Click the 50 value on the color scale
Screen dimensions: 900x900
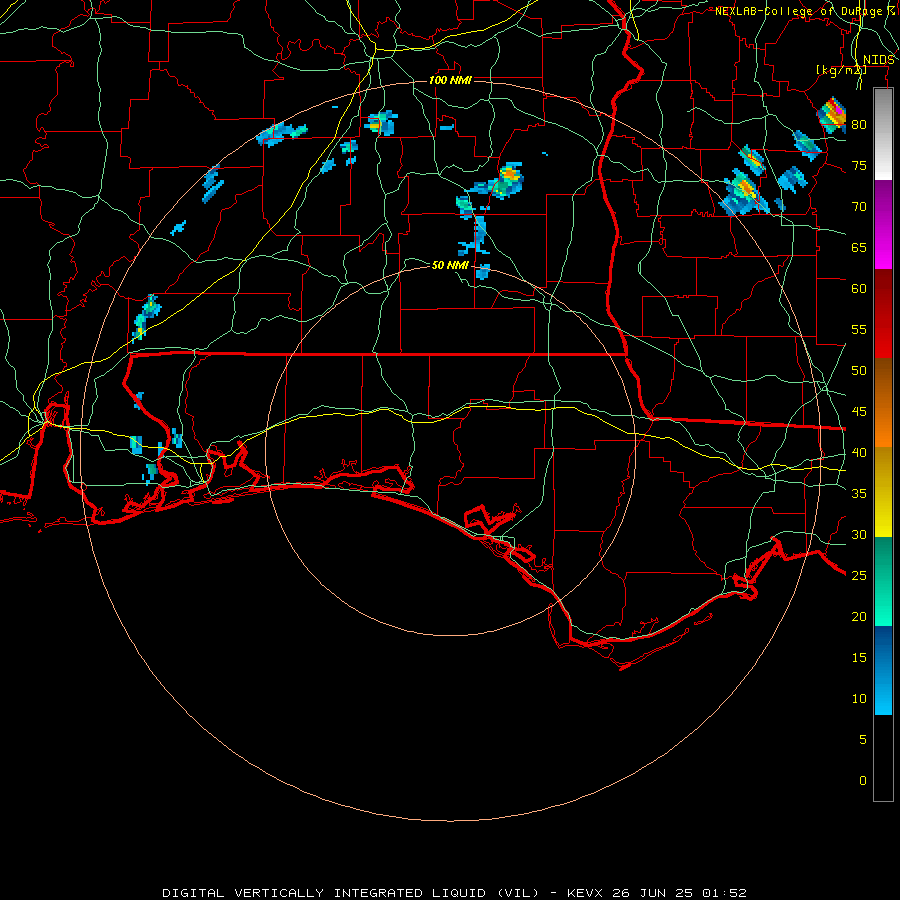click(859, 370)
